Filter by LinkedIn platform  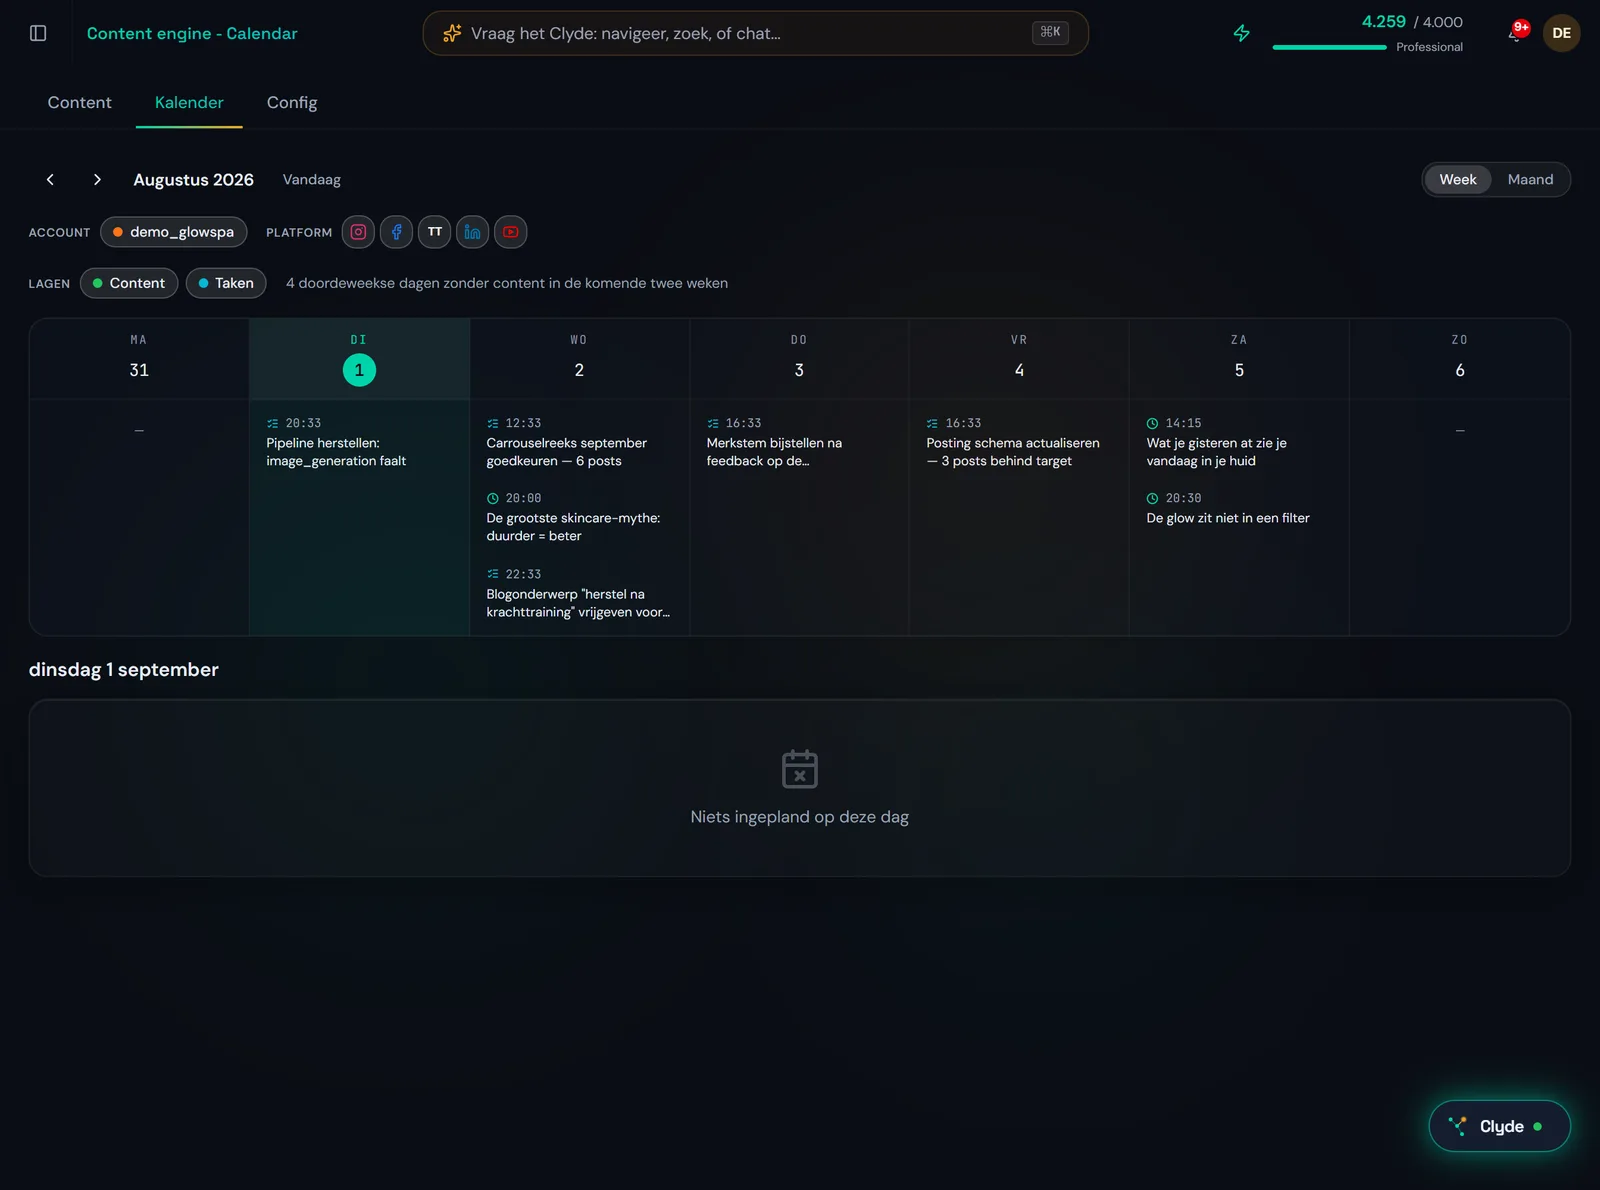472,232
